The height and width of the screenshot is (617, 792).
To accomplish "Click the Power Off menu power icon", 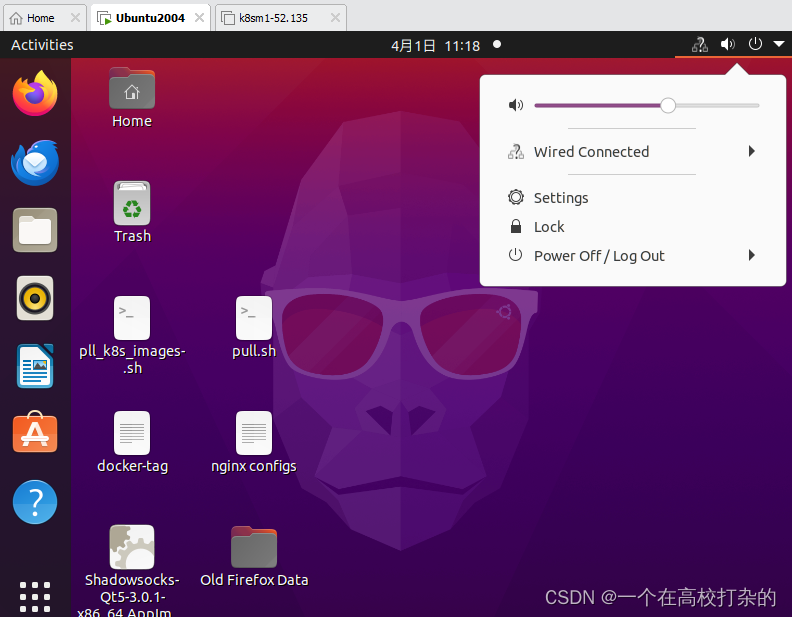I will pos(515,255).
